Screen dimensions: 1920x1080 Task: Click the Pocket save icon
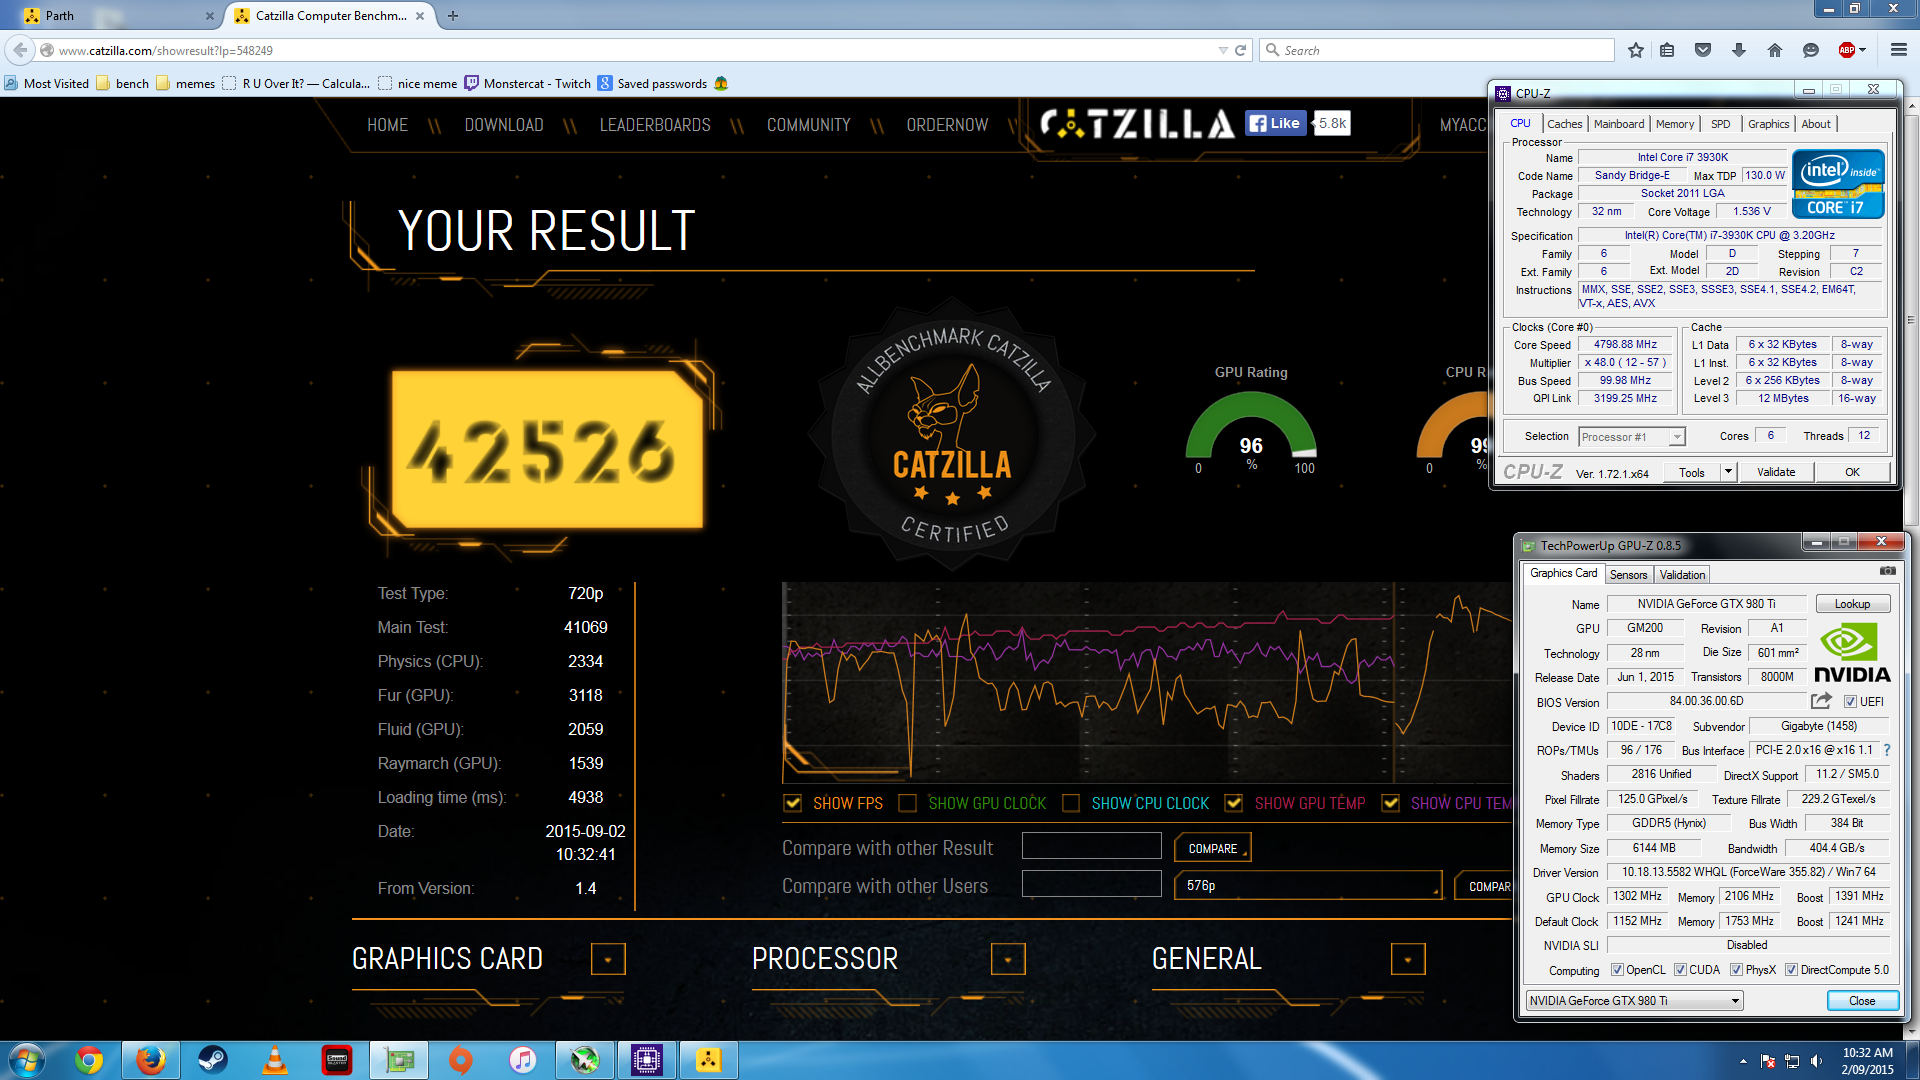point(1703,50)
